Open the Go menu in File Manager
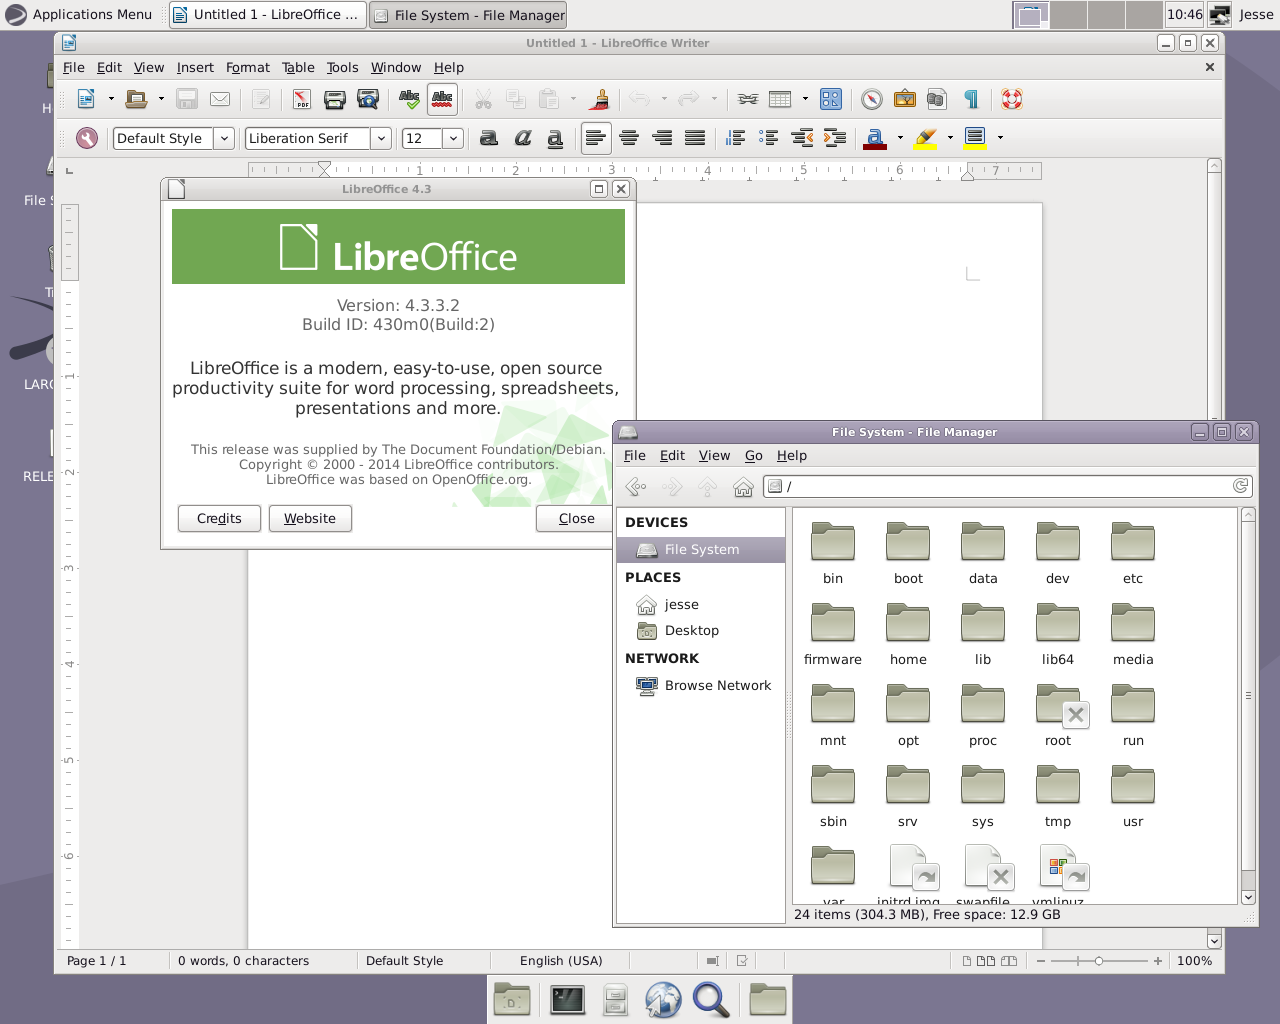This screenshot has width=1280, height=1024. [754, 455]
